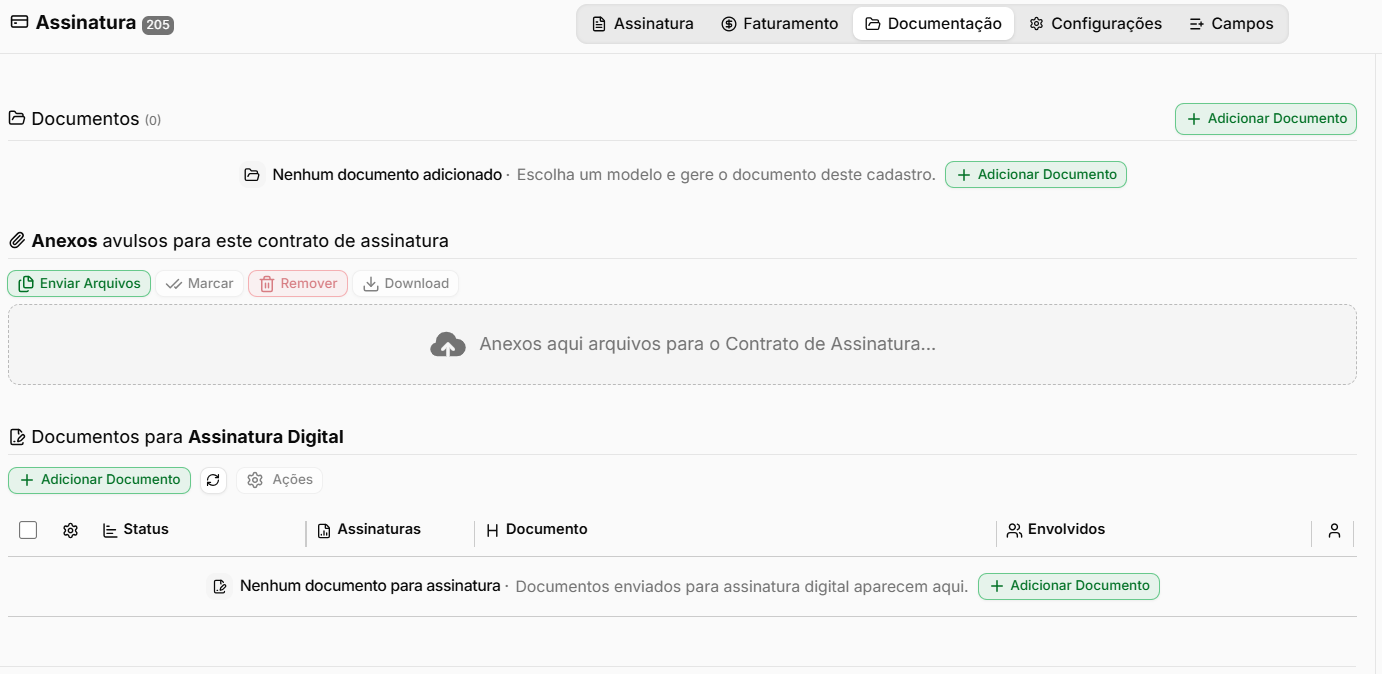Click the paperclip icon next to Anexos

(17, 241)
